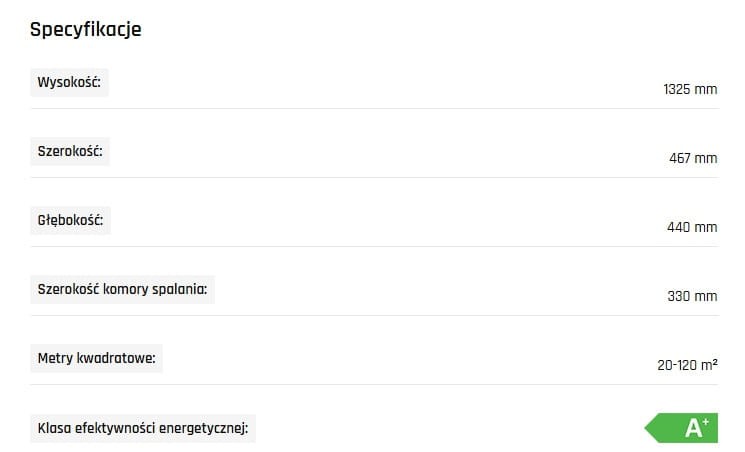
Task: Click the pointed left tip of the green badge
Action: [x=650, y=428]
